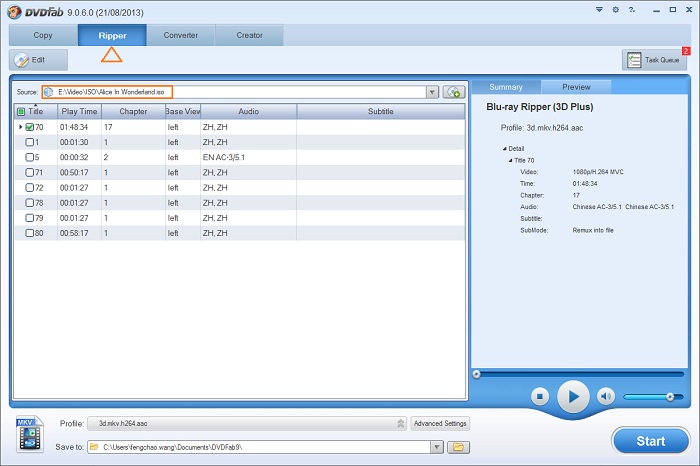The image size is (700, 466).
Task: Click the MKV profile format icon
Action: (29, 434)
